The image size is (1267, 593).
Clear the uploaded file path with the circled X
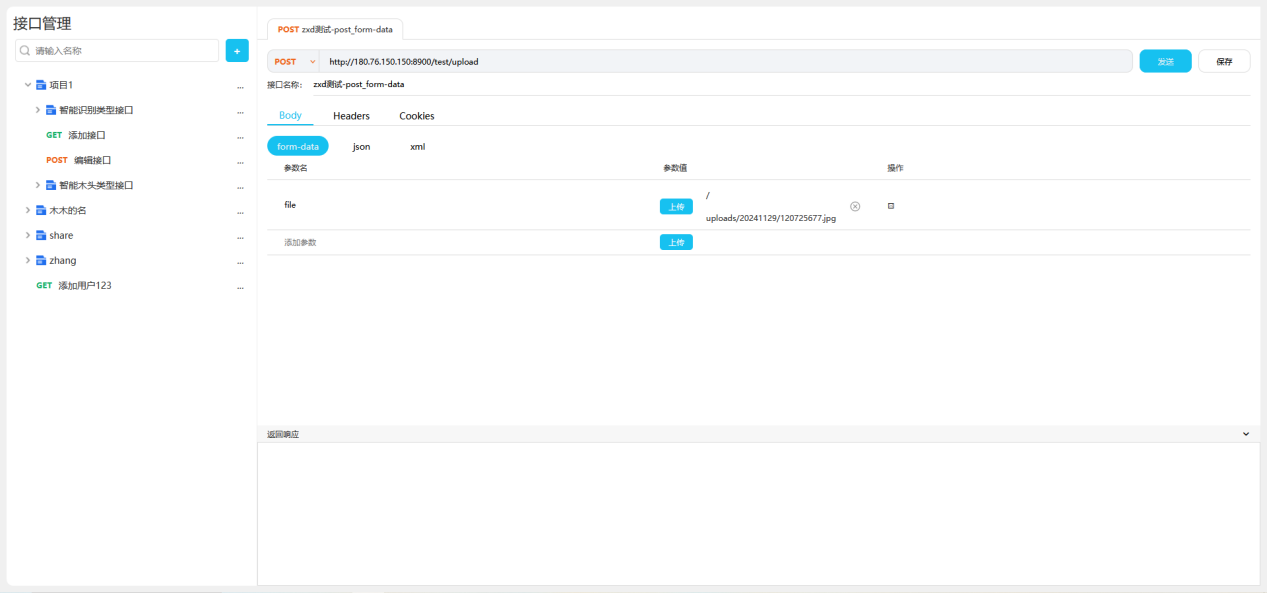coord(855,206)
